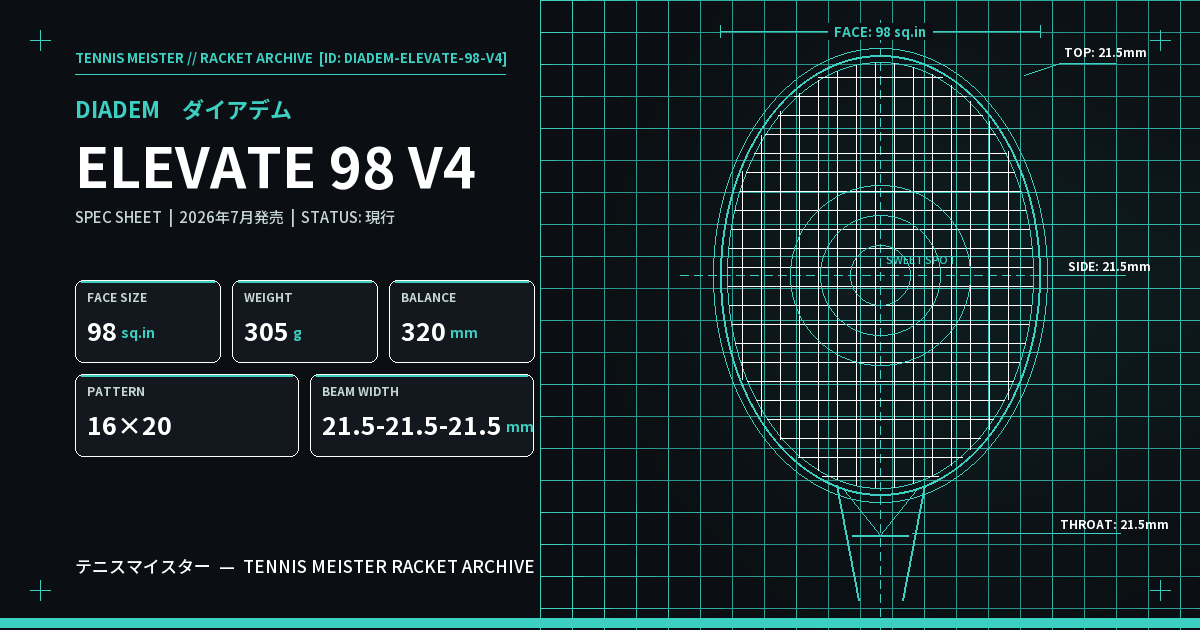Select the BEAM WIDTH 21.5-21.5-21.5 card
Screen dimensions: 1200x630
click(x=422, y=415)
